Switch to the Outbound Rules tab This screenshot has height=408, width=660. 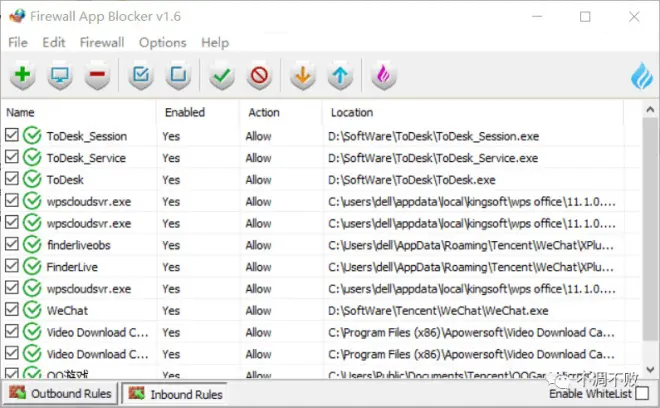pyautogui.click(x=60, y=393)
